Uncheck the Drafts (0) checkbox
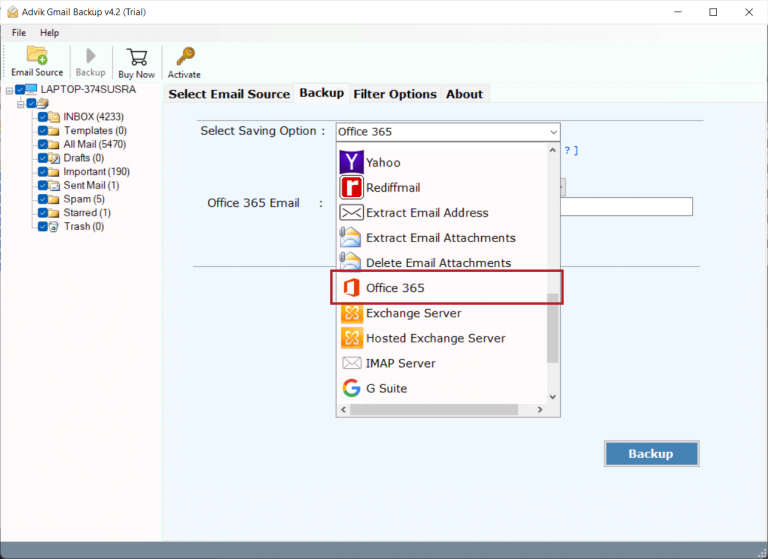This screenshot has height=559, width=768. coord(43,158)
